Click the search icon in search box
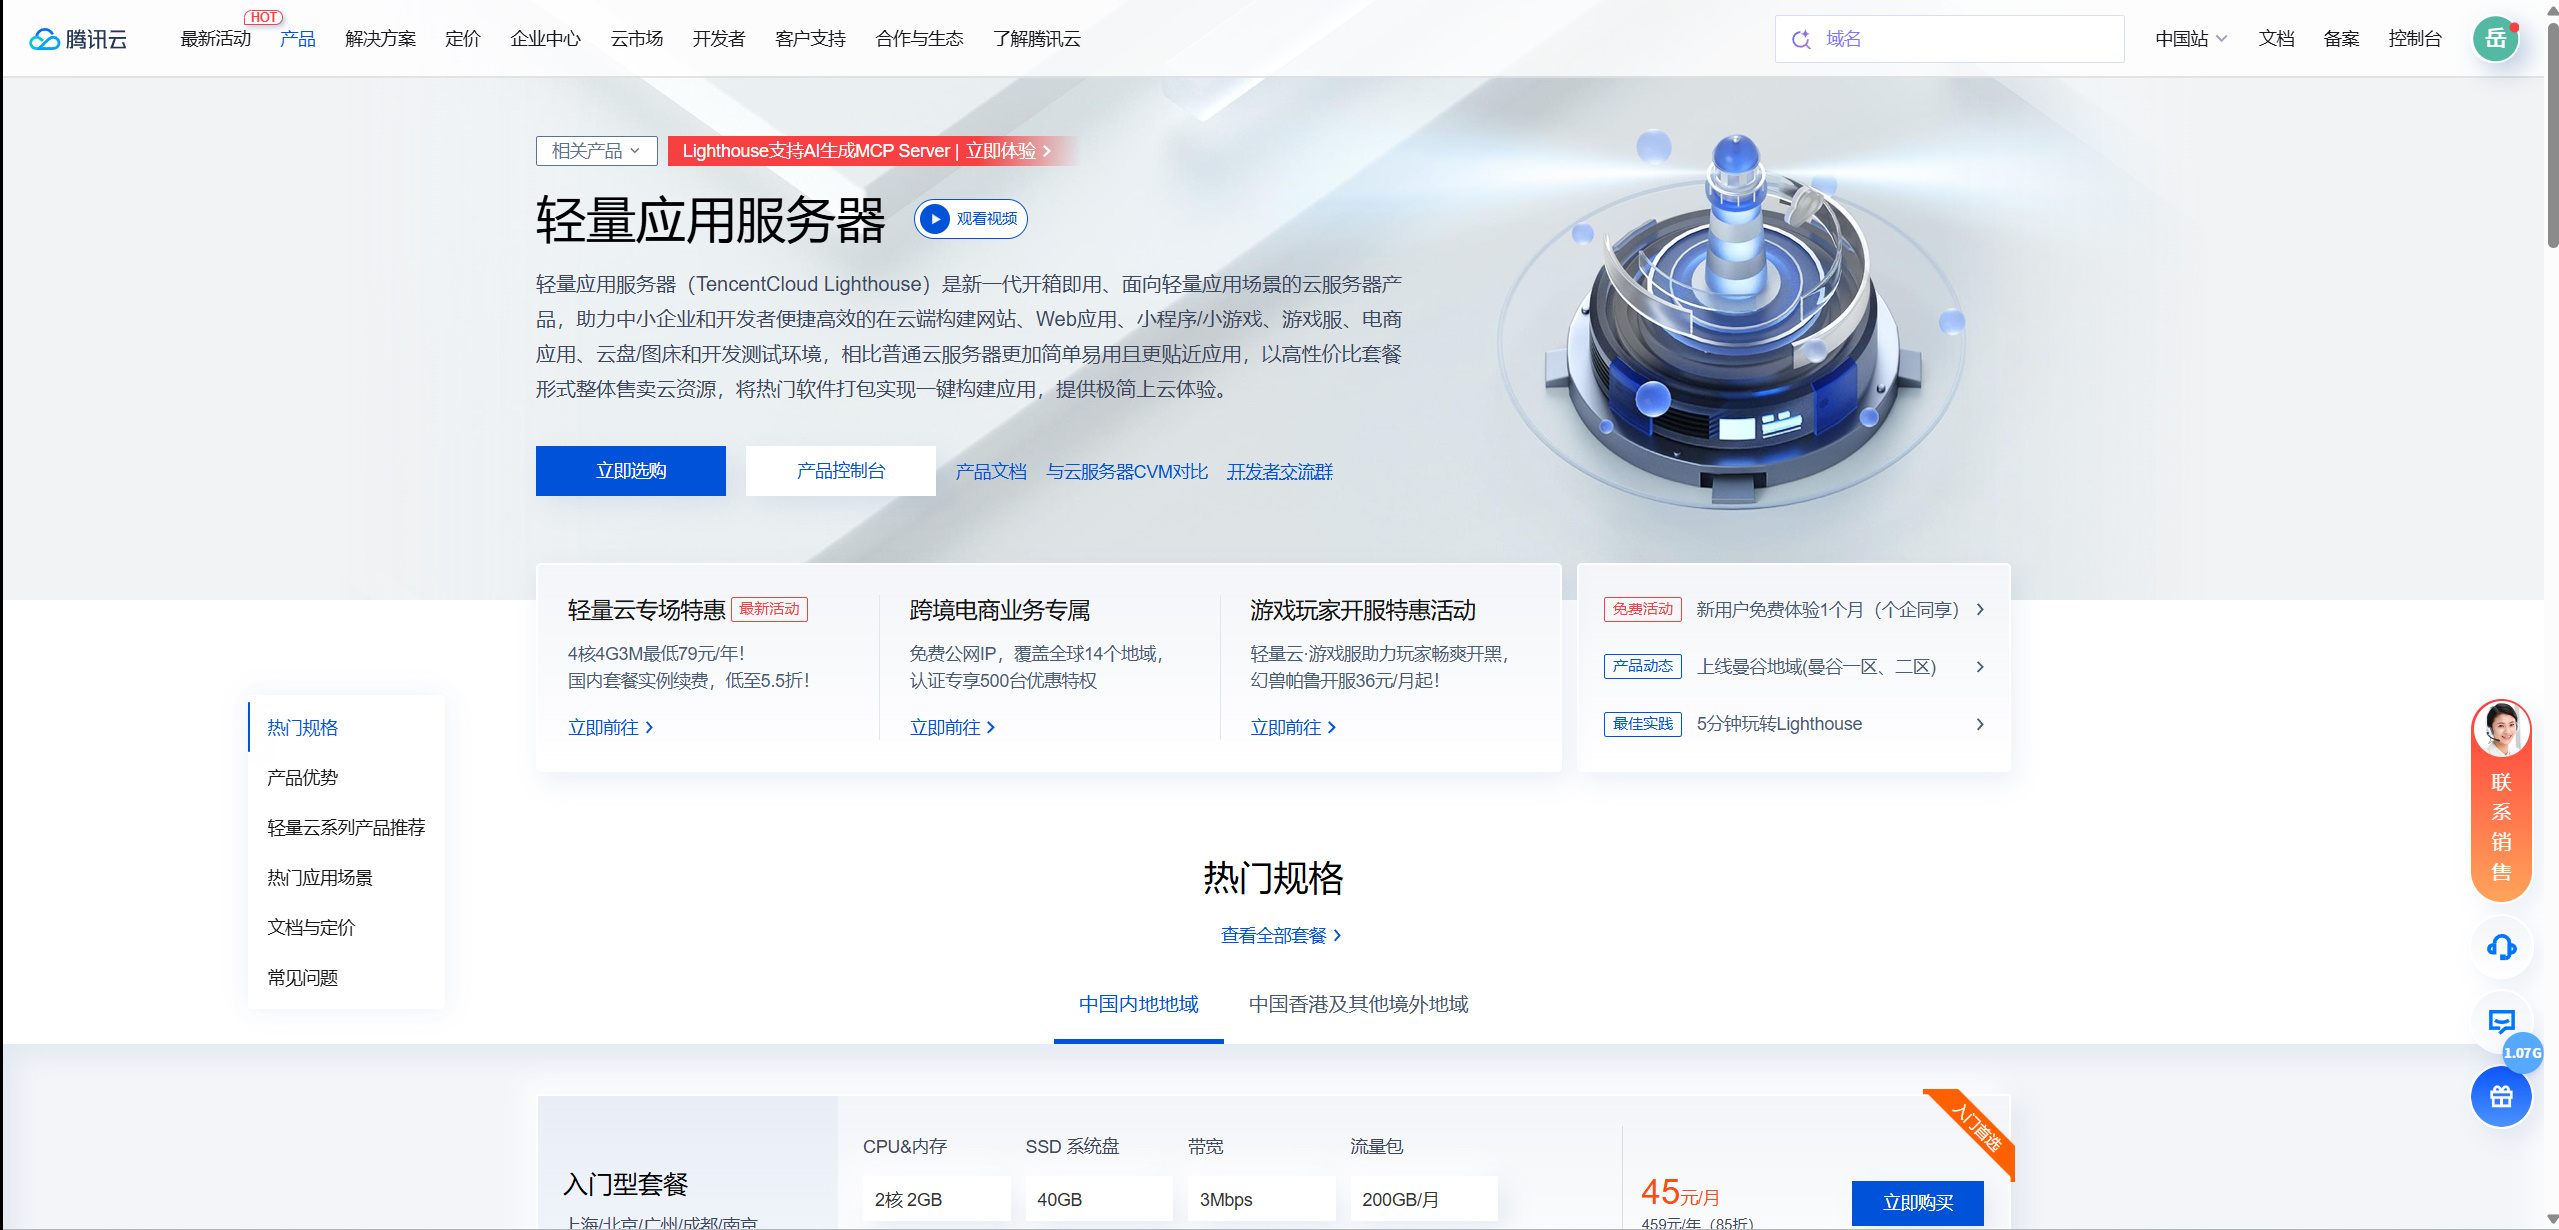Screen dimensions: 2559x1230 [x=1801, y=39]
